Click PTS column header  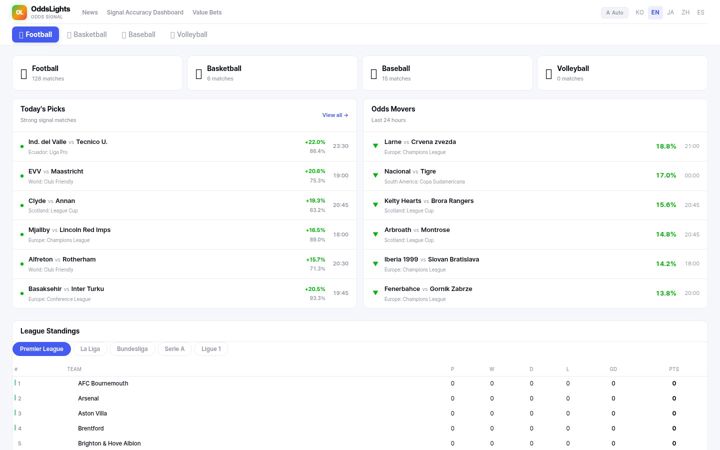click(674, 369)
